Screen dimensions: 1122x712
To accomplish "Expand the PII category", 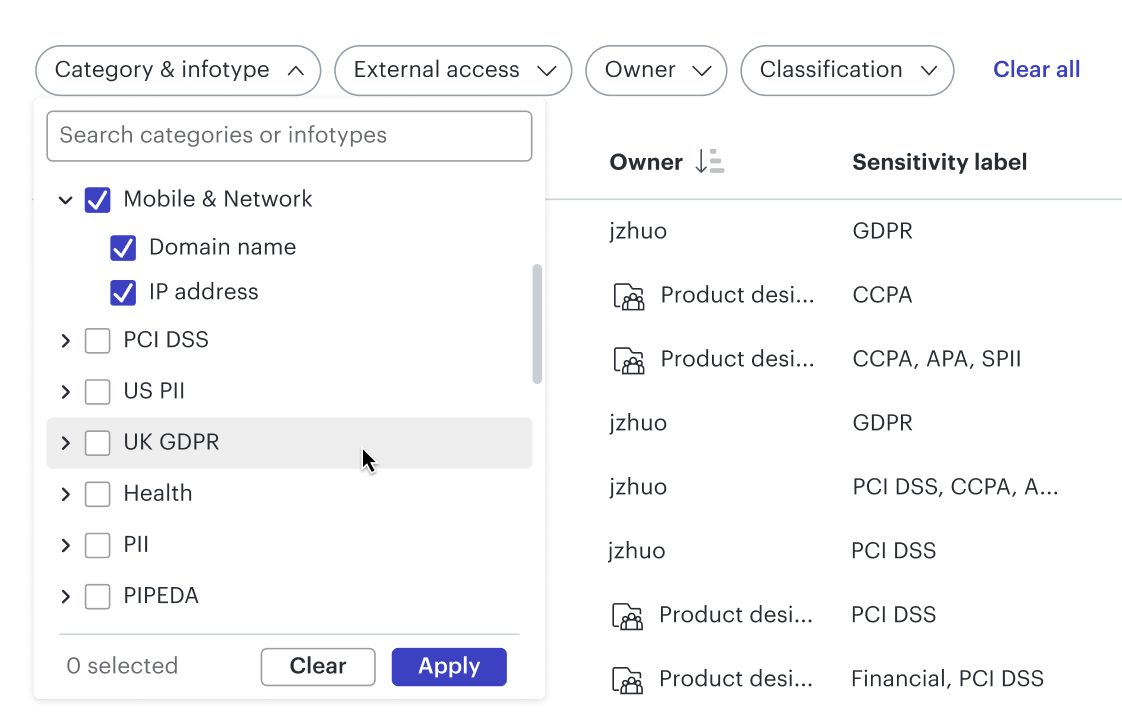I will (66, 545).
